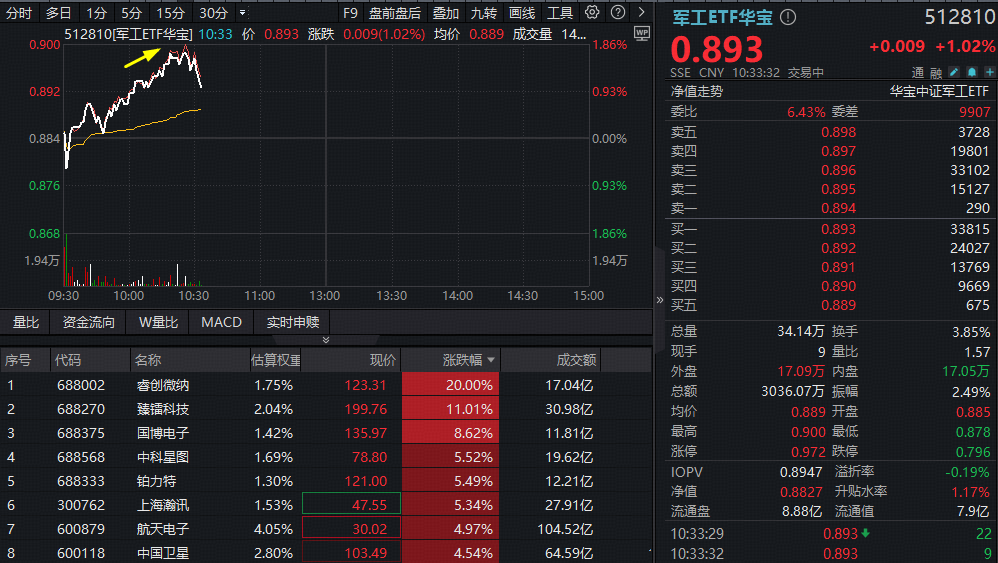Toggle the 九转 indicator

click(x=484, y=13)
